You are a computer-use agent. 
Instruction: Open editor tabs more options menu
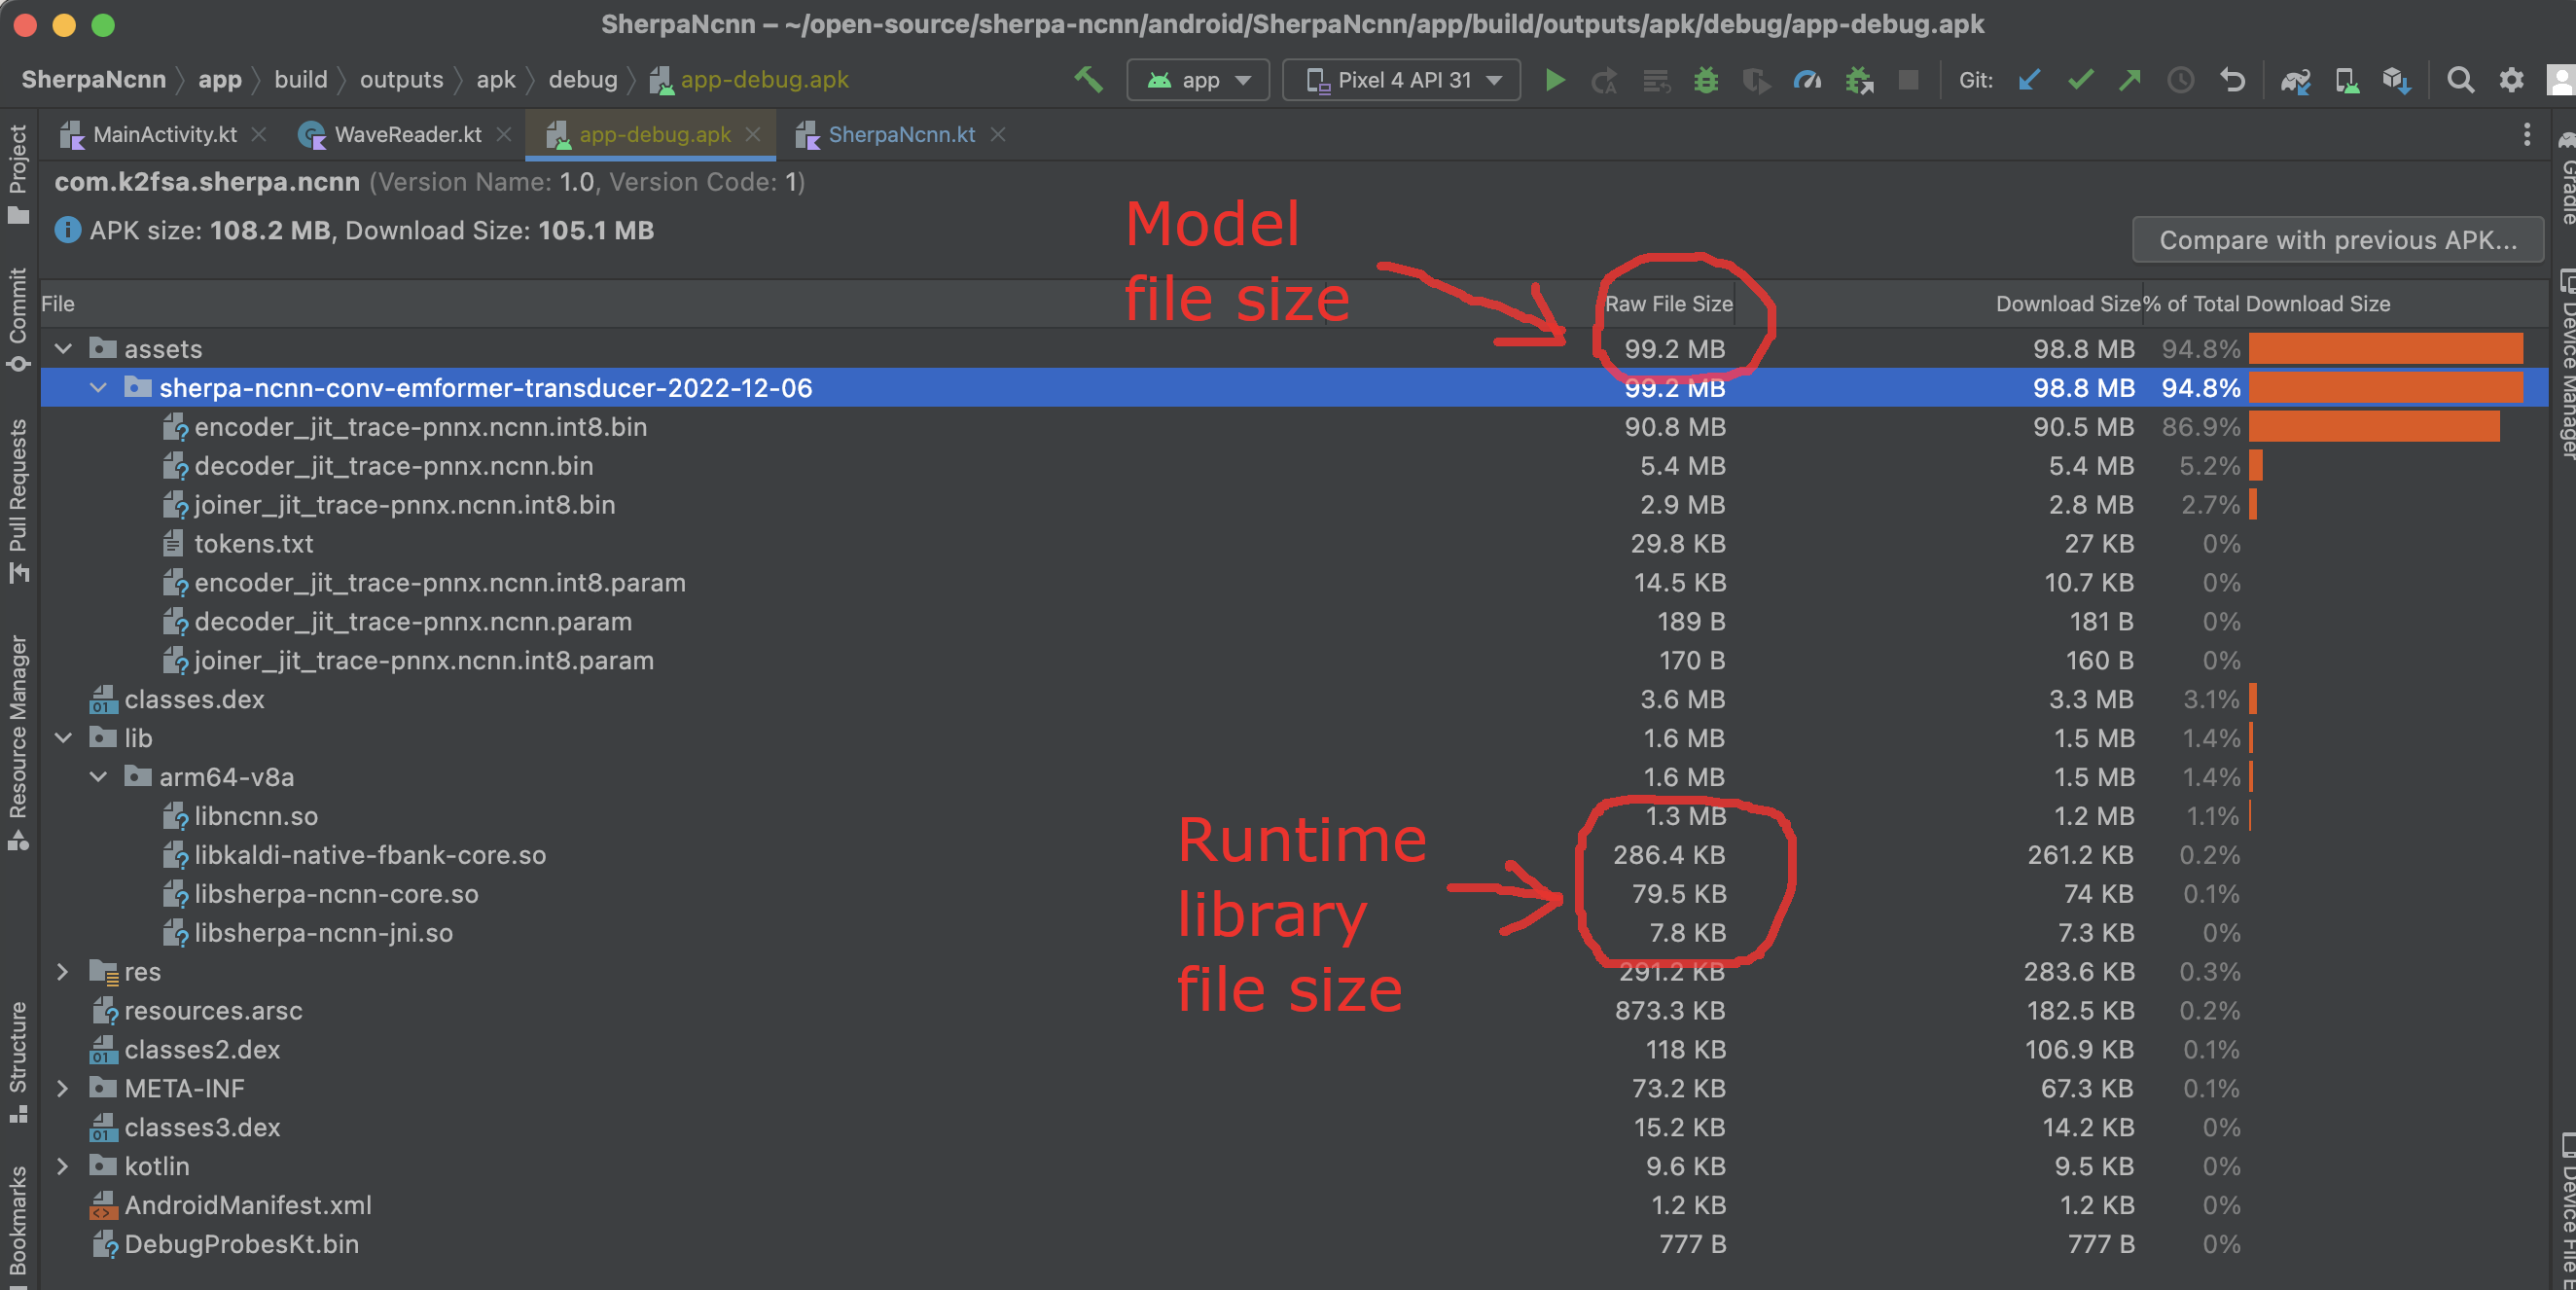pyautogui.click(x=2526, y=134)
